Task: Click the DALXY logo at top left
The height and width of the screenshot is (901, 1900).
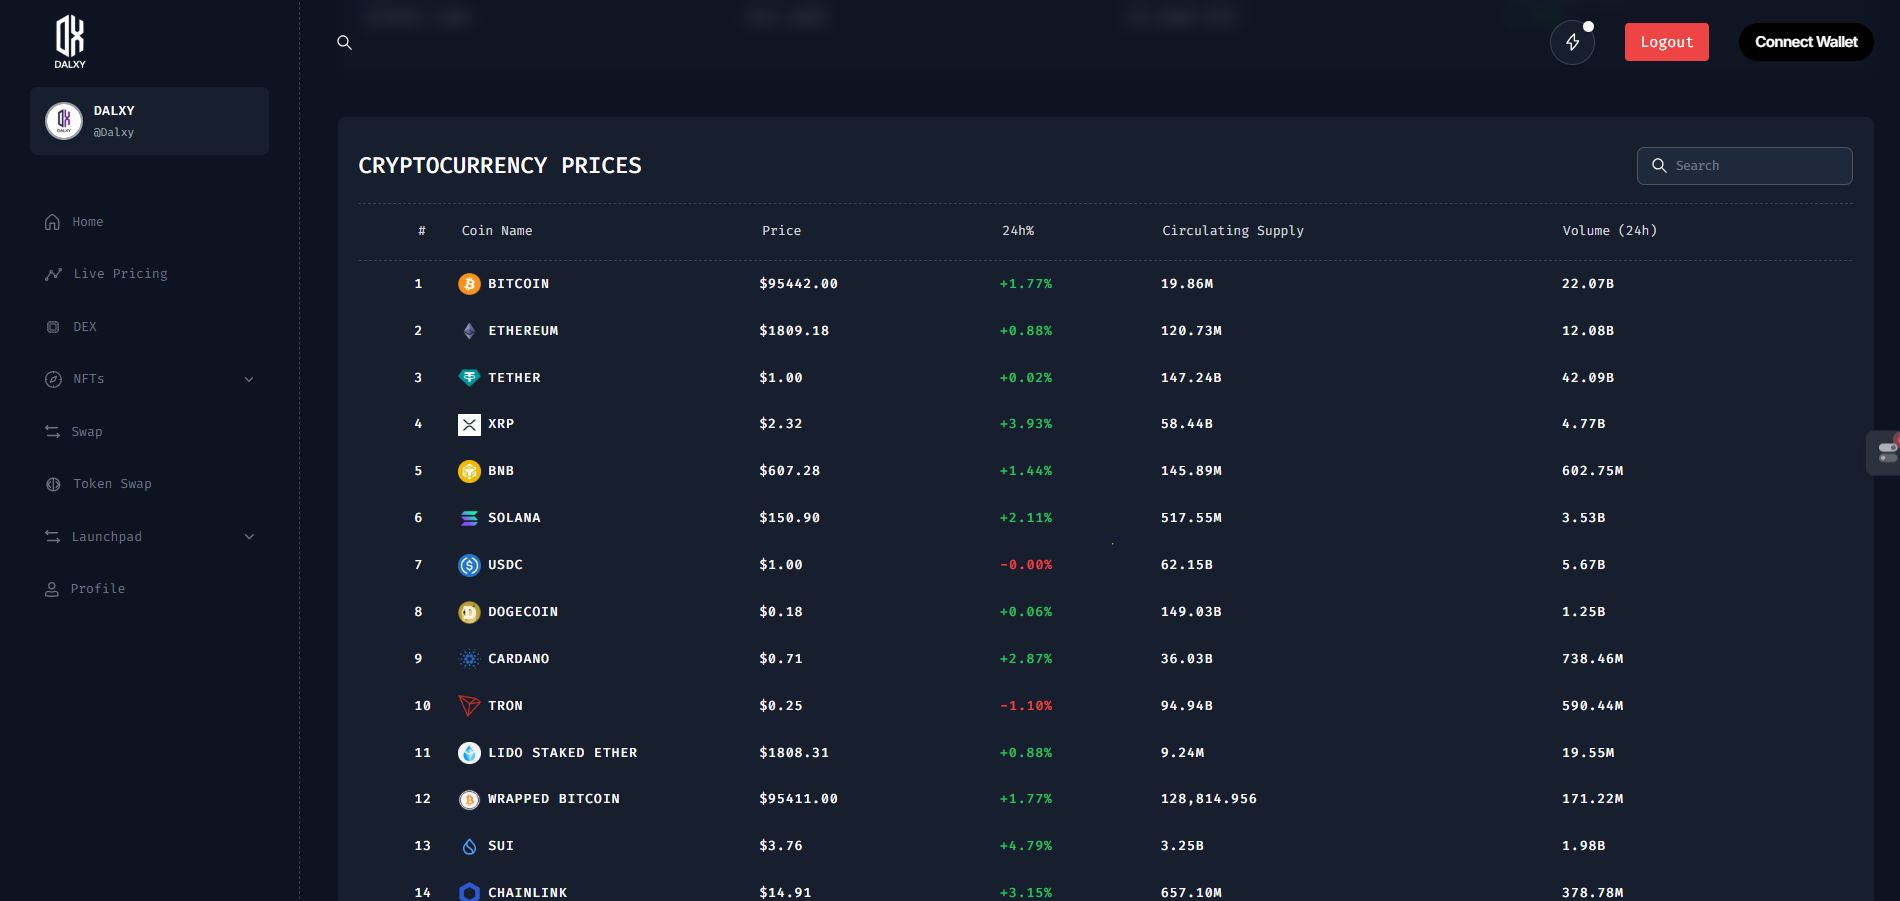Action: pos(70,42)
